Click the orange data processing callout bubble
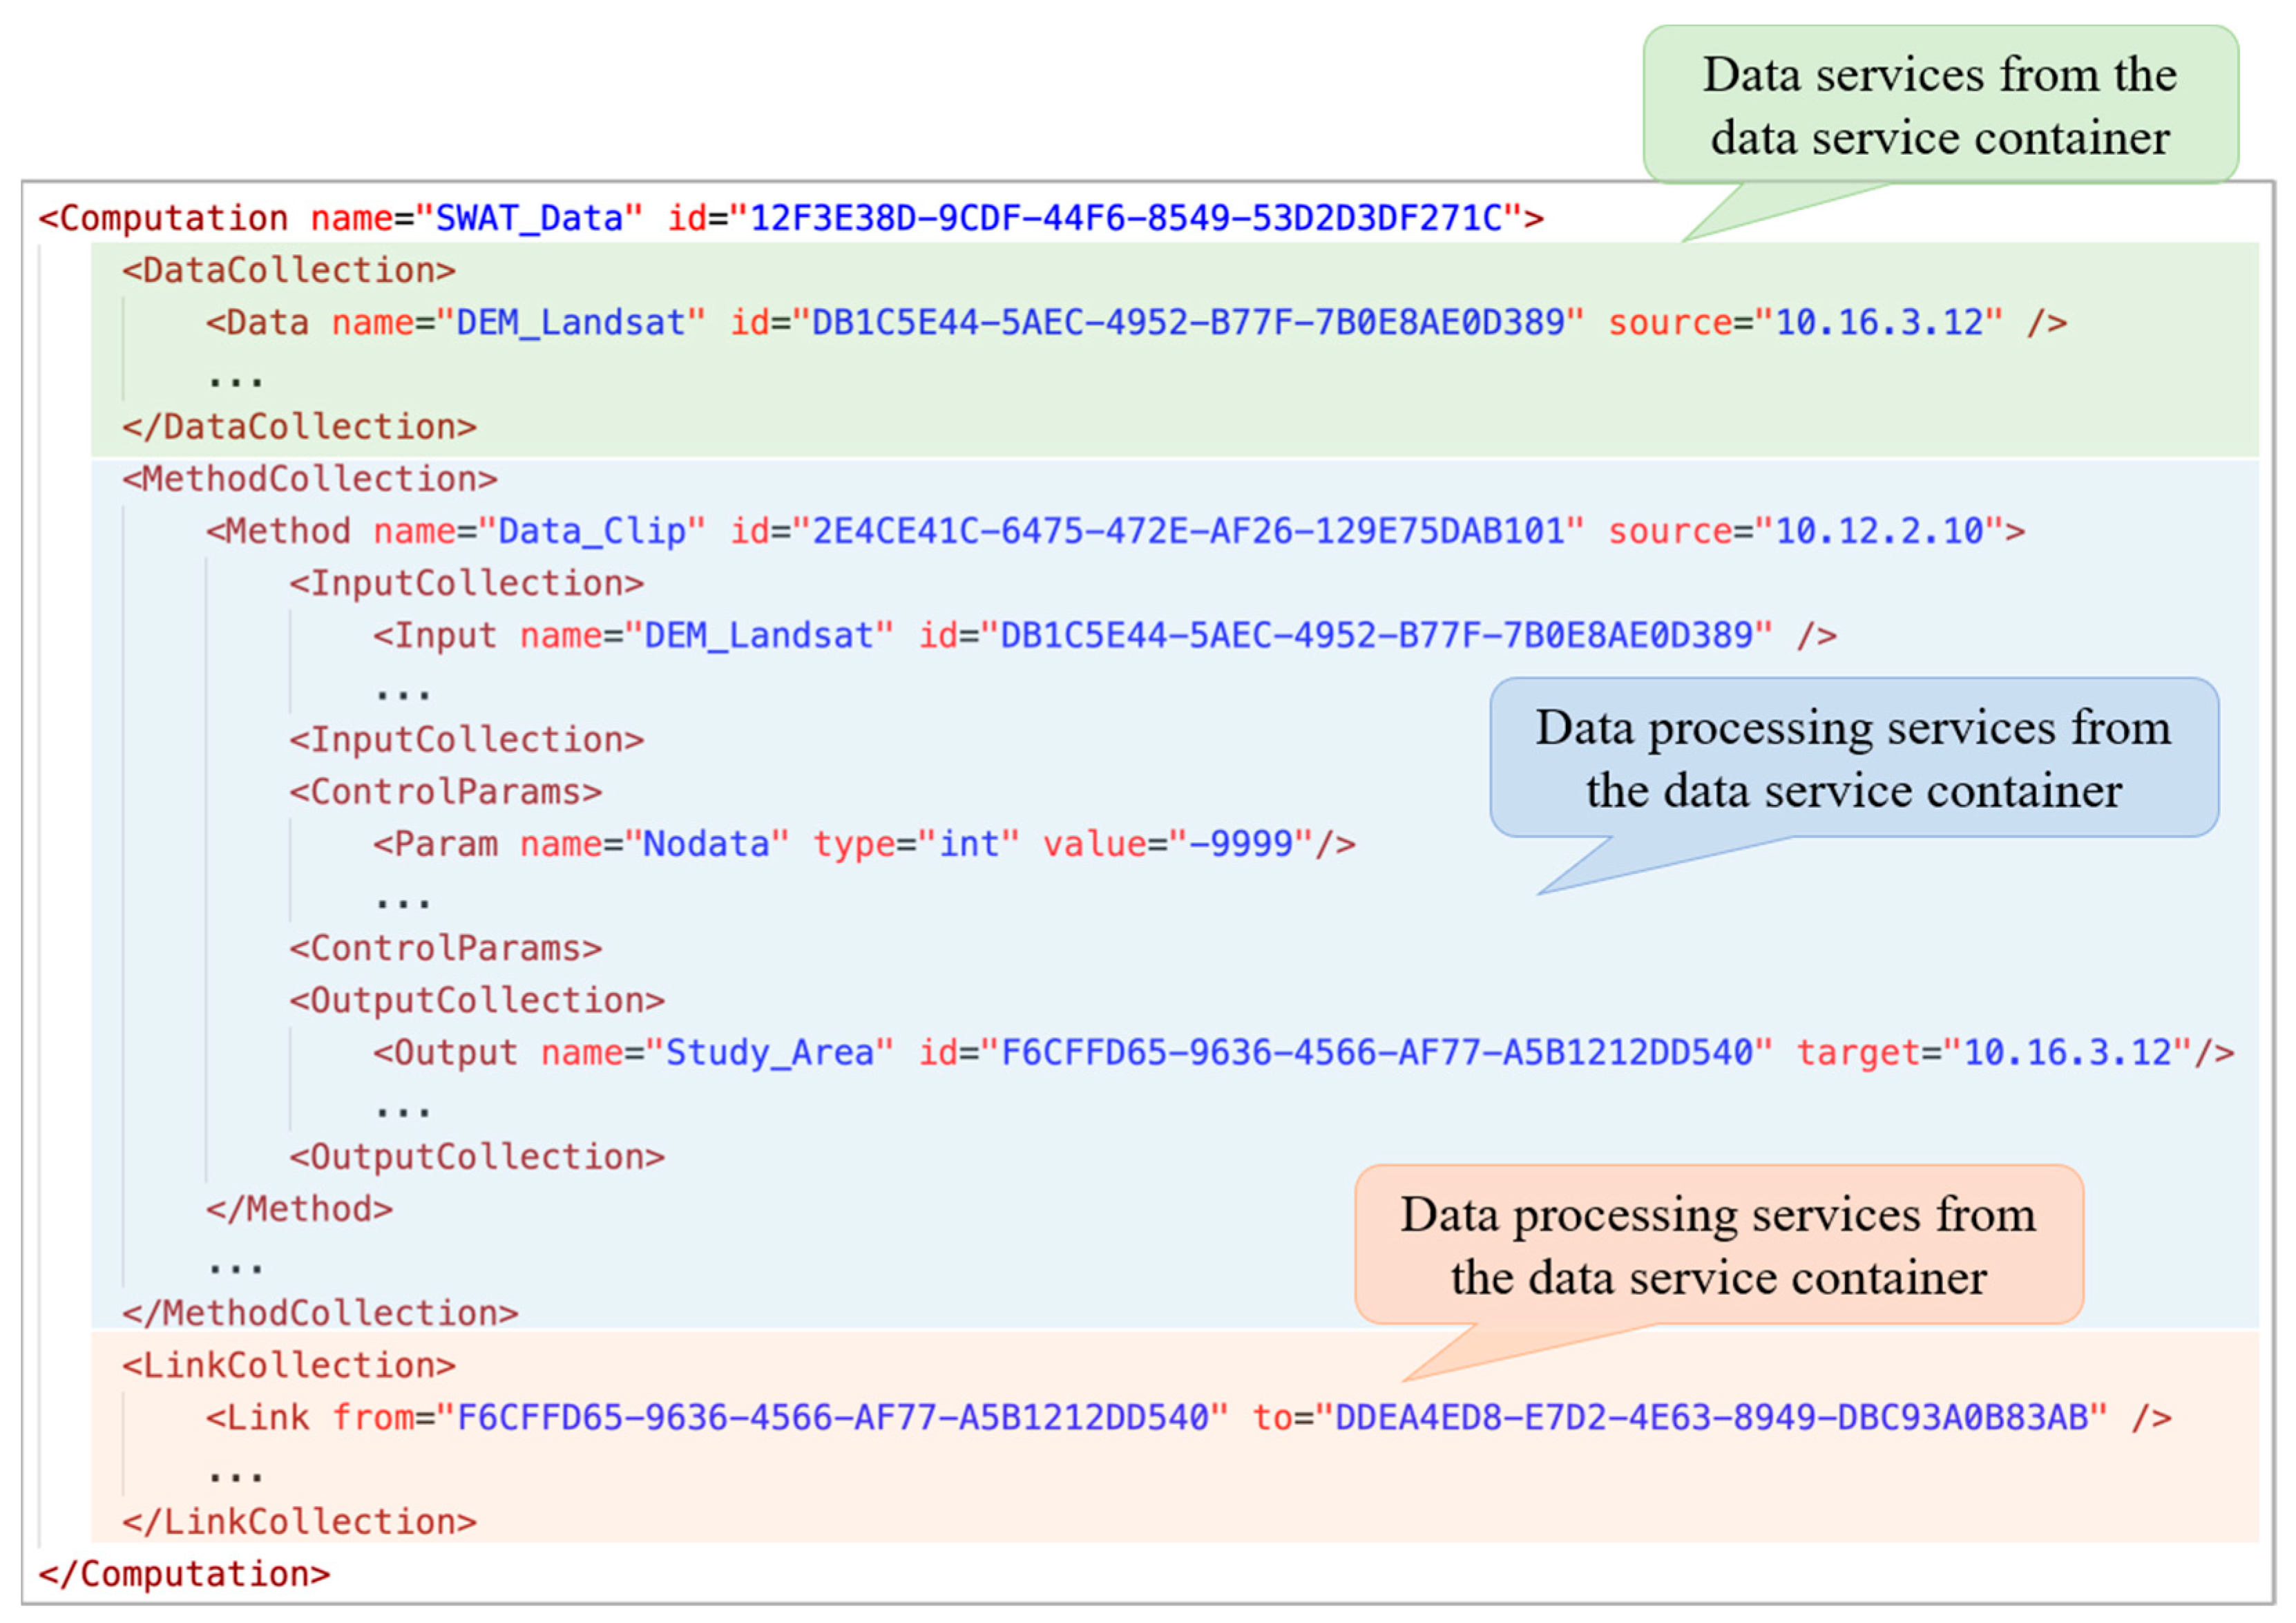 point(1718,1245)
